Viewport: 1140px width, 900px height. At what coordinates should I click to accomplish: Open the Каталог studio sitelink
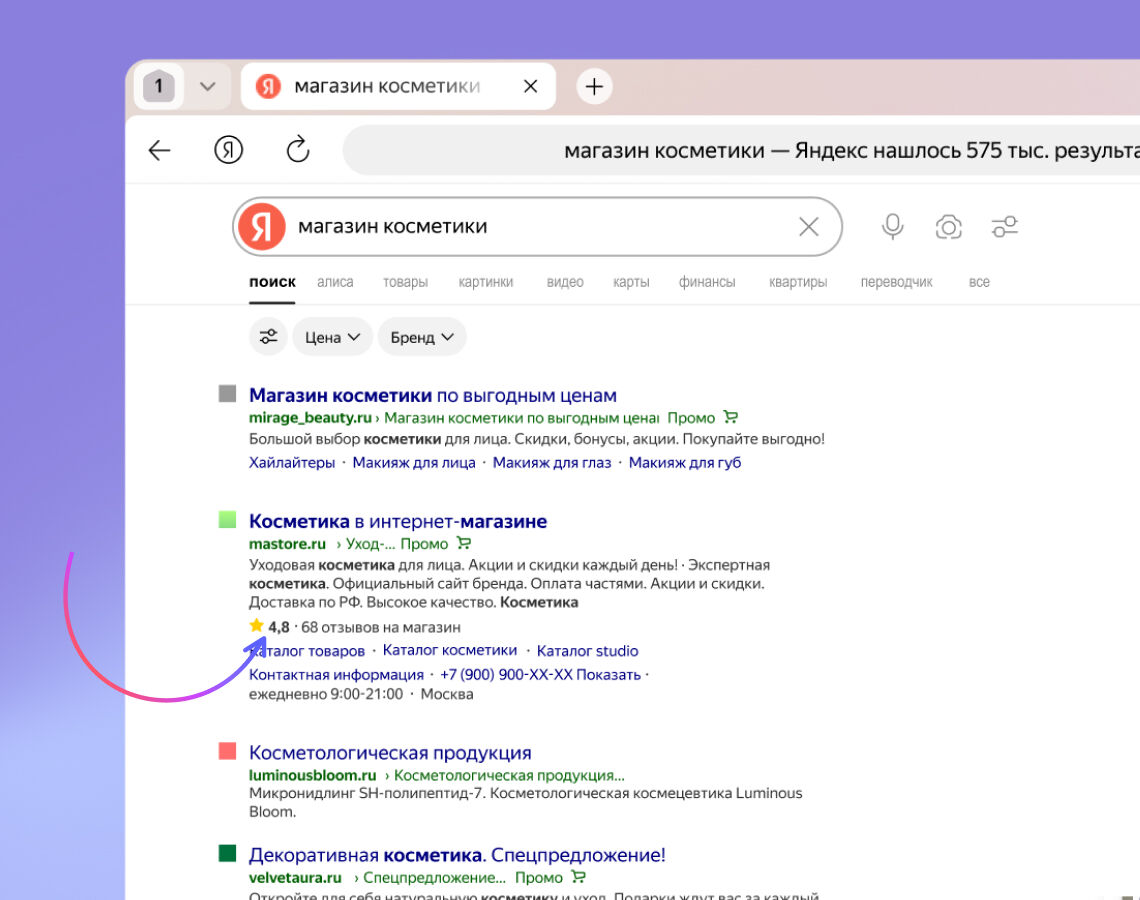point(587,651)
